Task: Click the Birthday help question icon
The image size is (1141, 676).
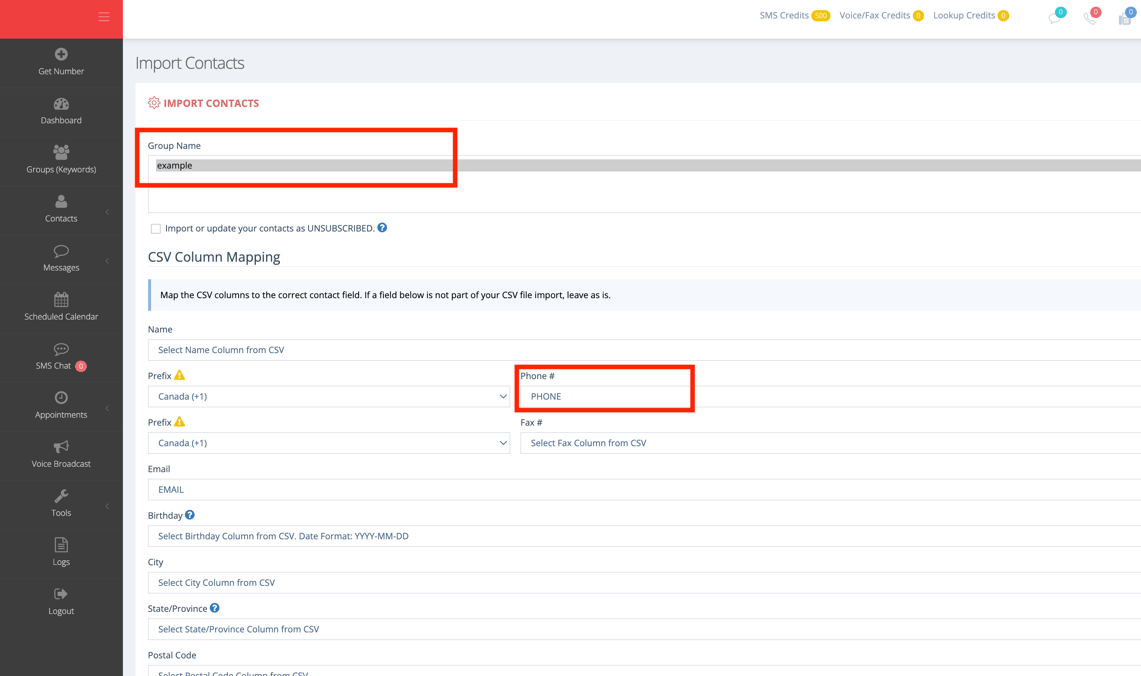Action: (190, 514)
